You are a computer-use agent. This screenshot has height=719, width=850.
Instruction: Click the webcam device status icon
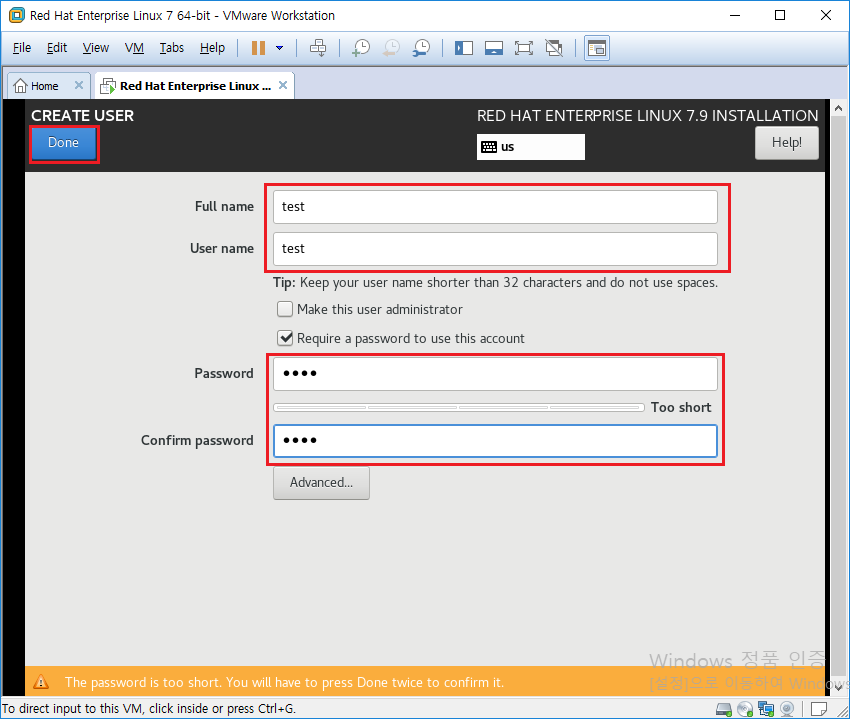coord(787,709)
